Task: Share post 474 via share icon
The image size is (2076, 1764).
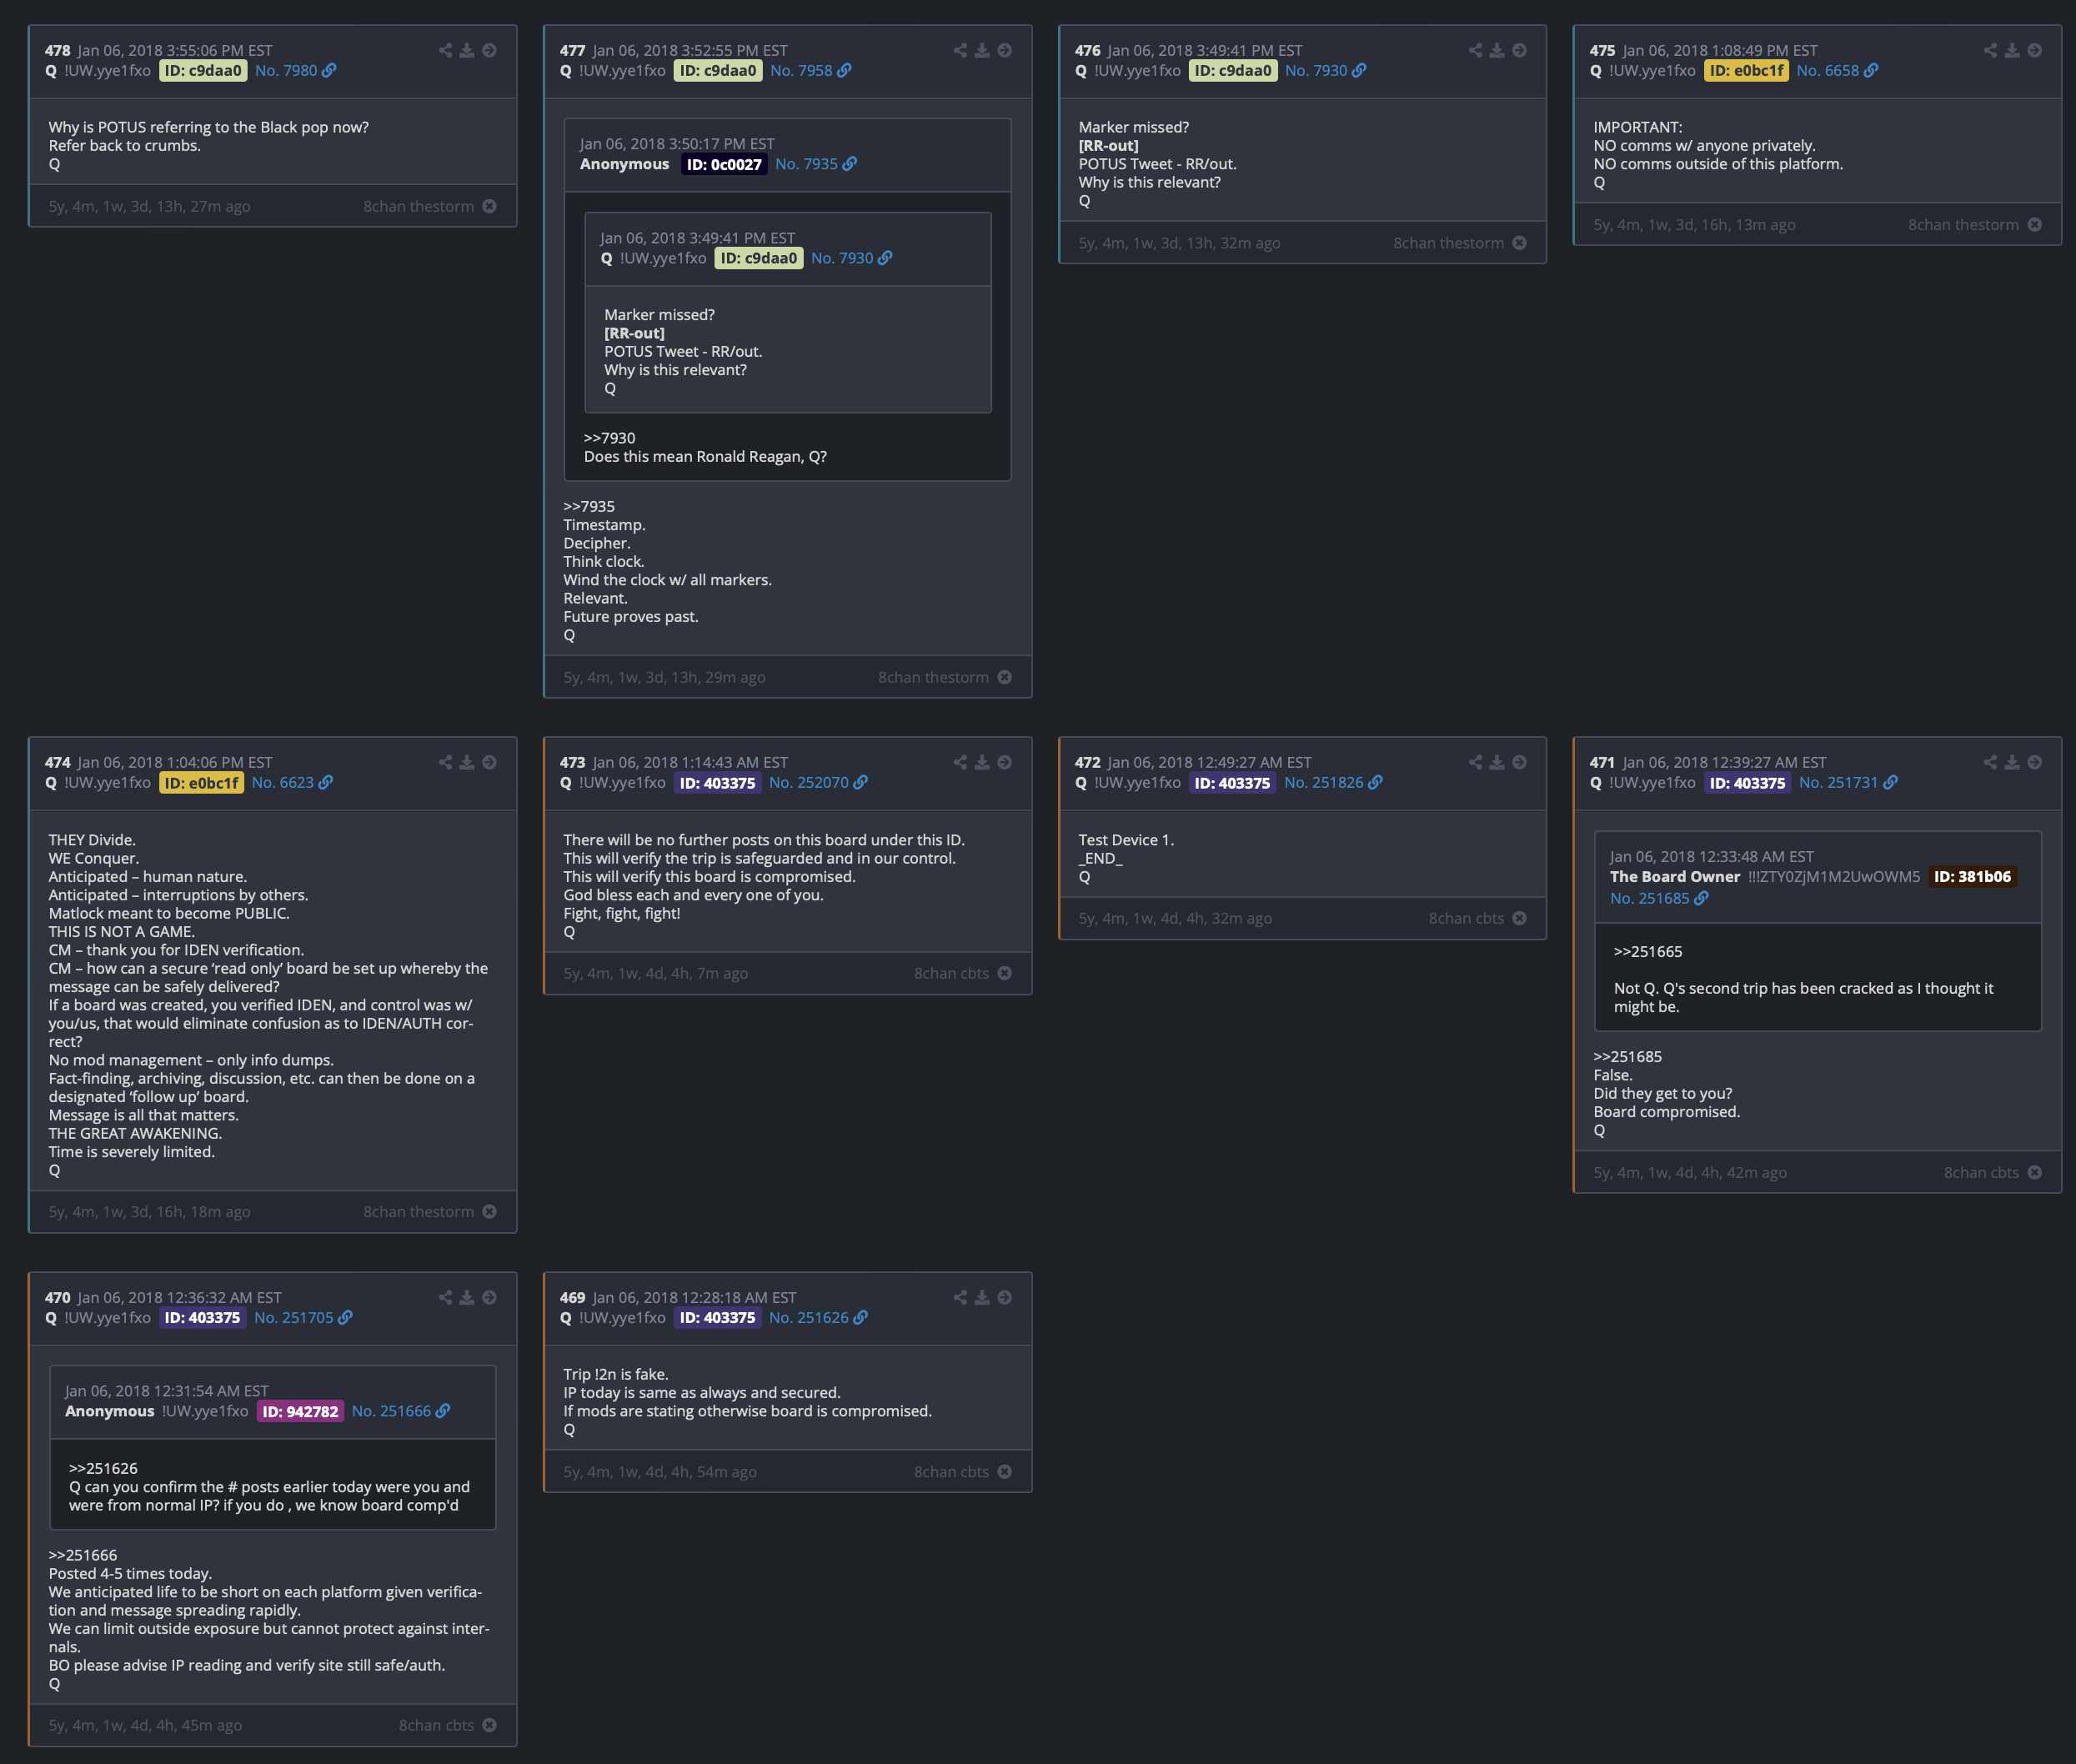Action: point(445,762)
